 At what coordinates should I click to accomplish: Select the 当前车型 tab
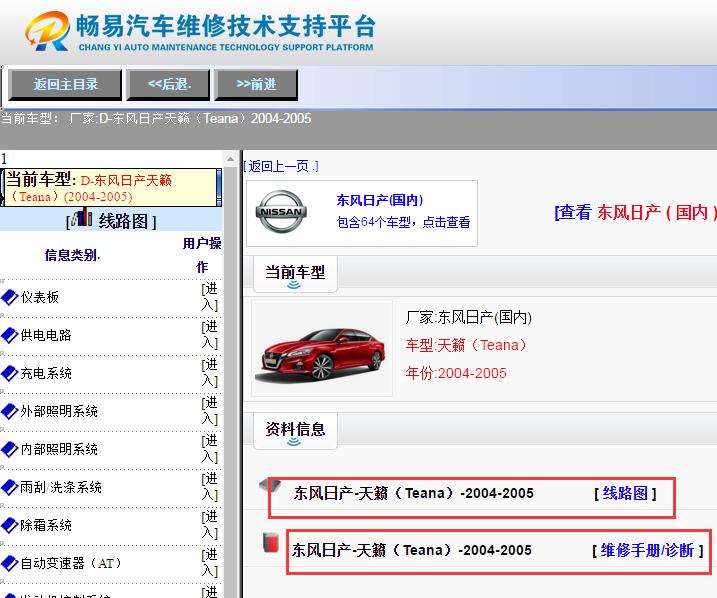(x=295, y=274)
